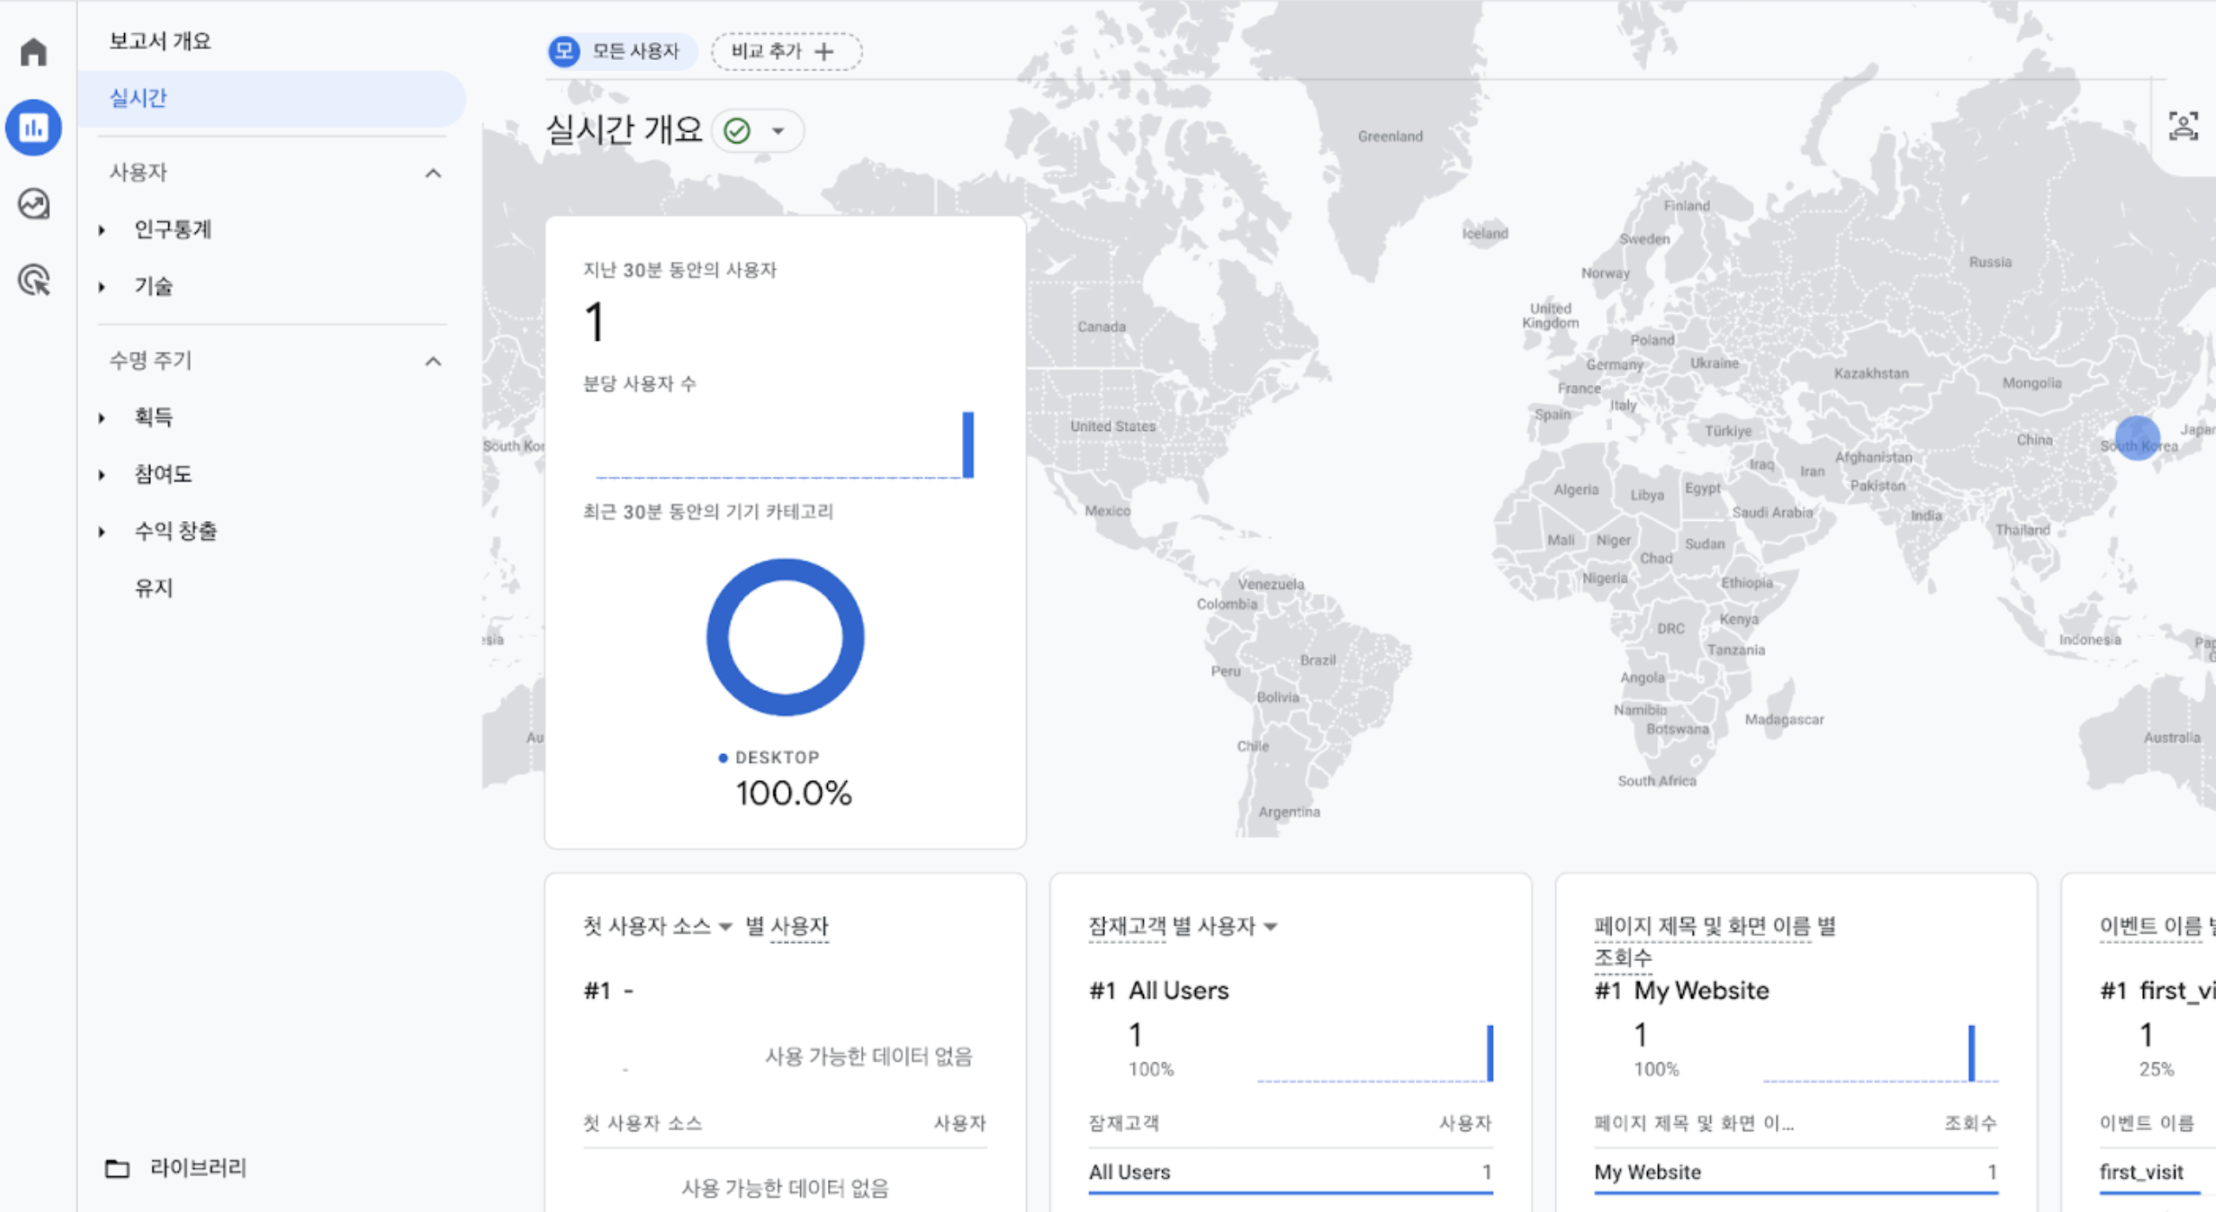
Task: Click the South Korea bubble on map
Action: 2137,438
